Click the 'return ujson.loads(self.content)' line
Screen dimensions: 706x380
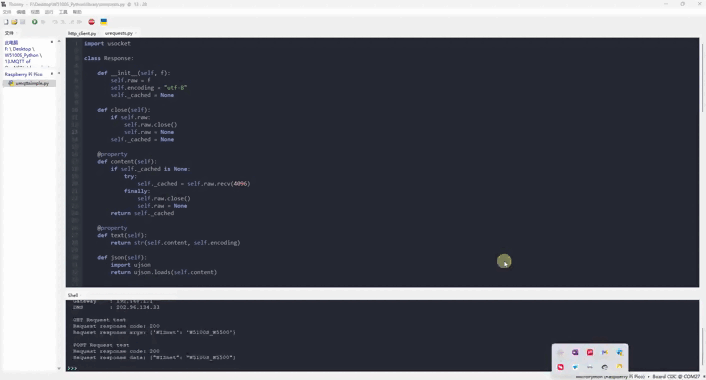(164, 272)
